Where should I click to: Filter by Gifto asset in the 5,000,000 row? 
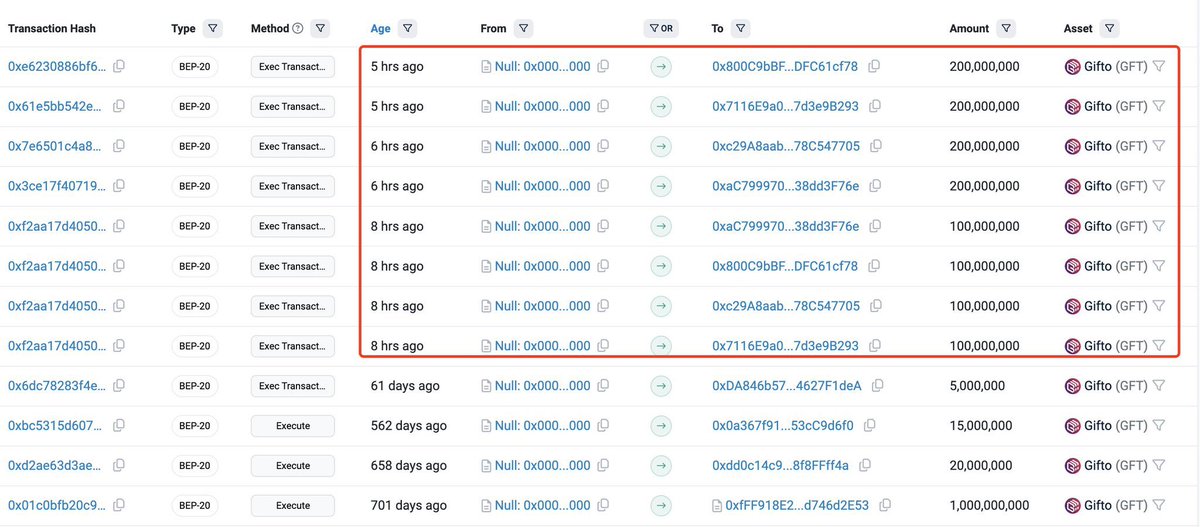pos(1158,386)
